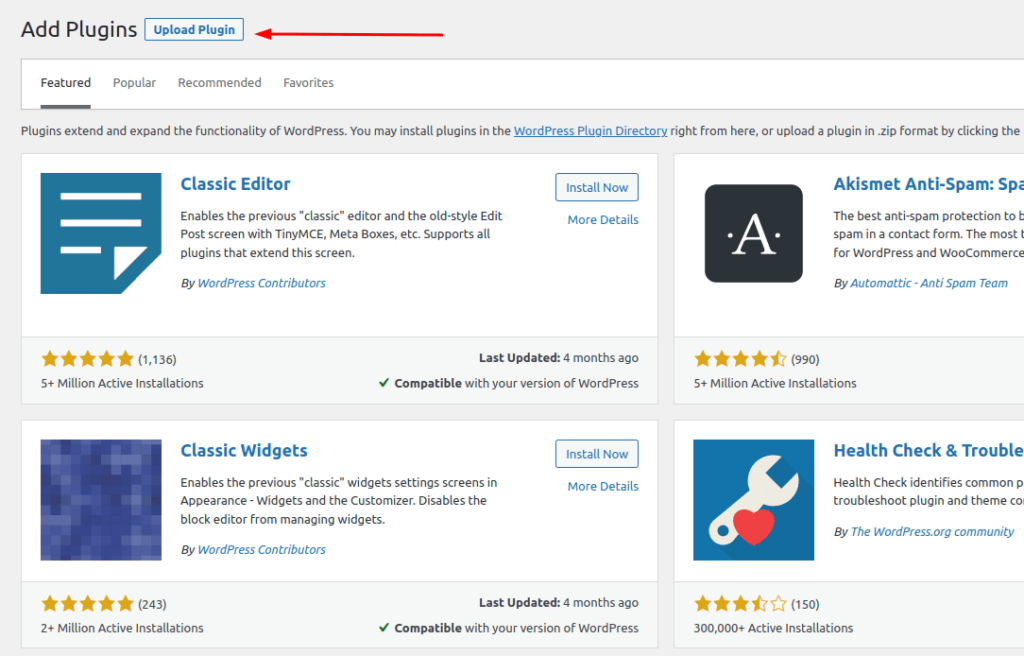The width and height of the screenshot is (1024, 656).
Task: Click the 300,000+ Active Installations text
Action: pyautogui.click(x=773, y=629)
